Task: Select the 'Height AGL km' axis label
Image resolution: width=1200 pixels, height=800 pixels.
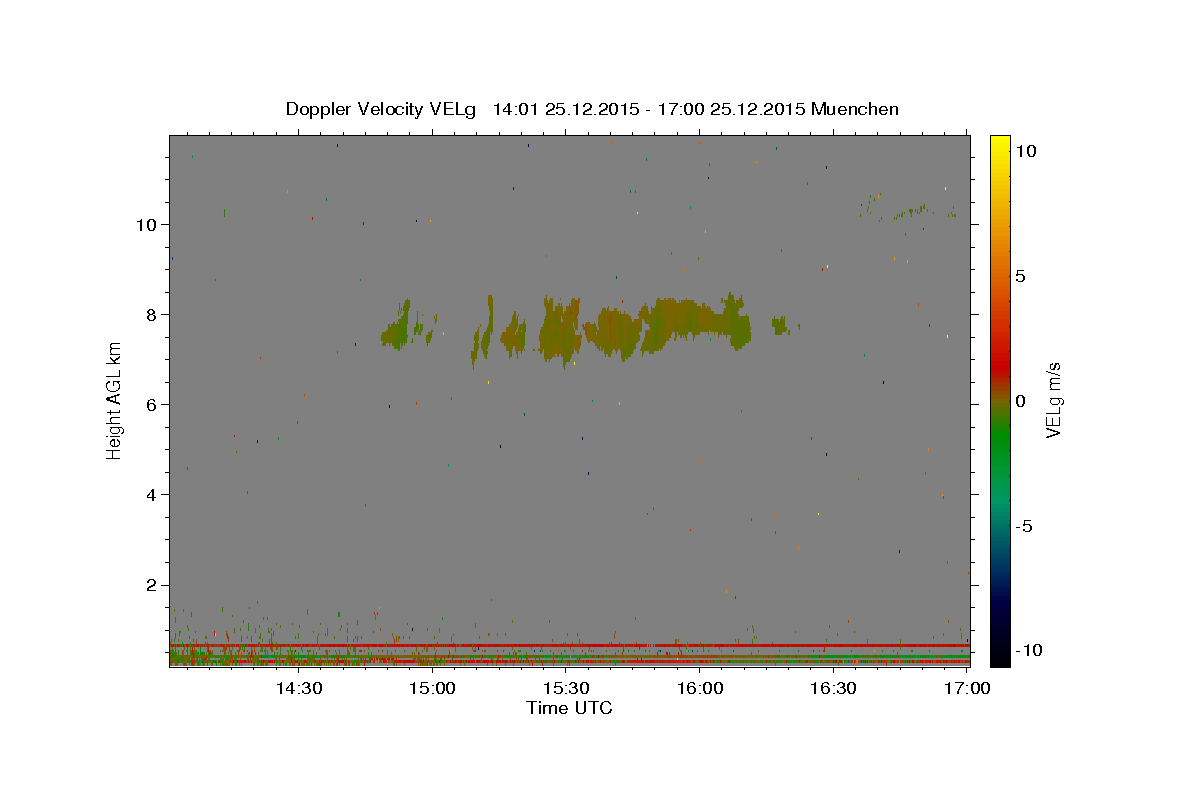Action: [114, 401]
